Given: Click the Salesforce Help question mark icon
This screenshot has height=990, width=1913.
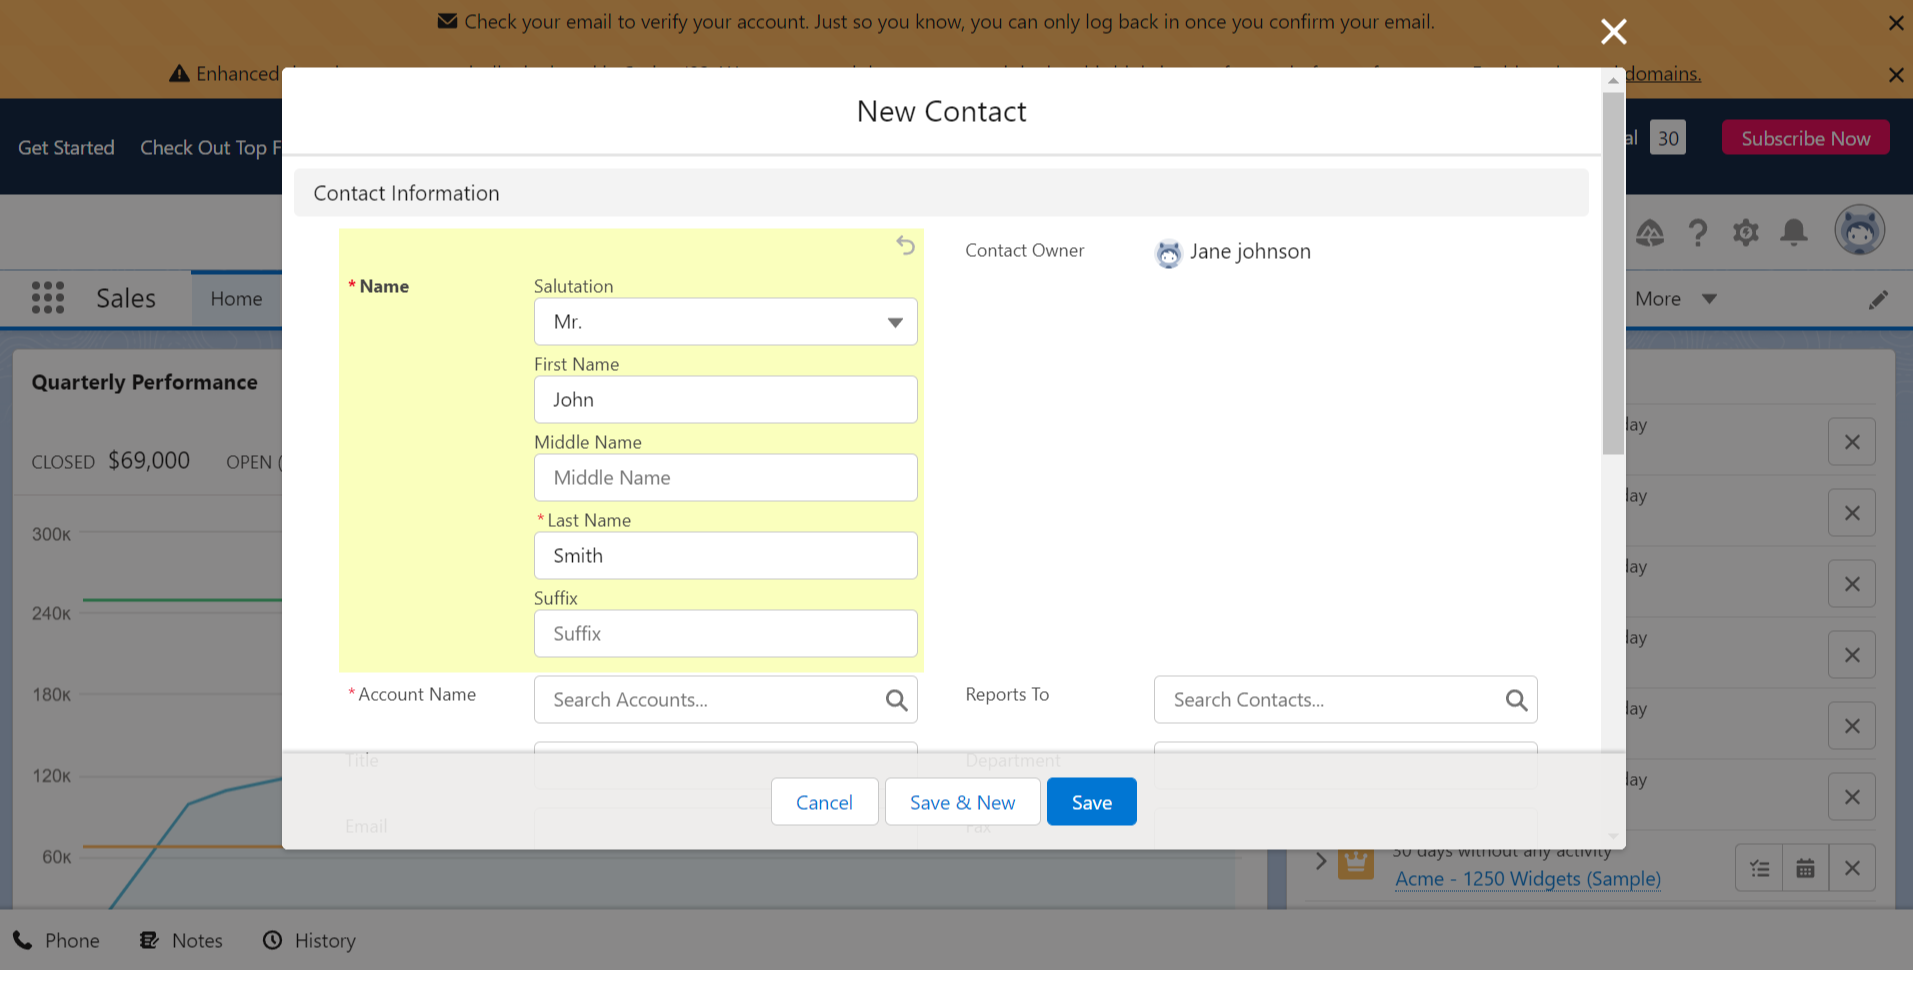Looking at the screenshot, I should 1698,232.
